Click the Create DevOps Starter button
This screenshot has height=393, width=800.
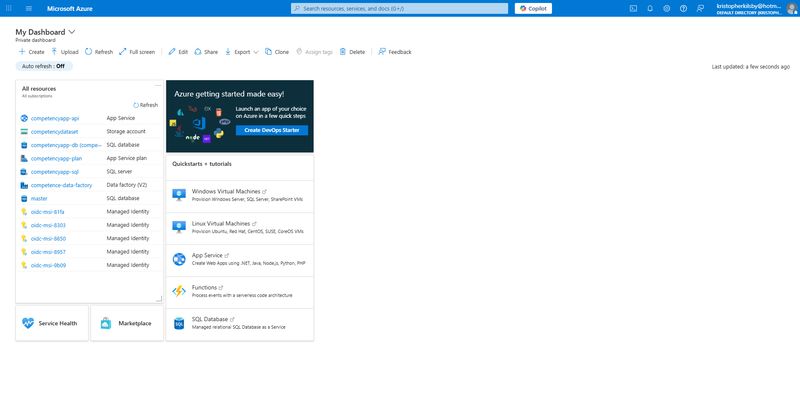(x=272, y=130)
